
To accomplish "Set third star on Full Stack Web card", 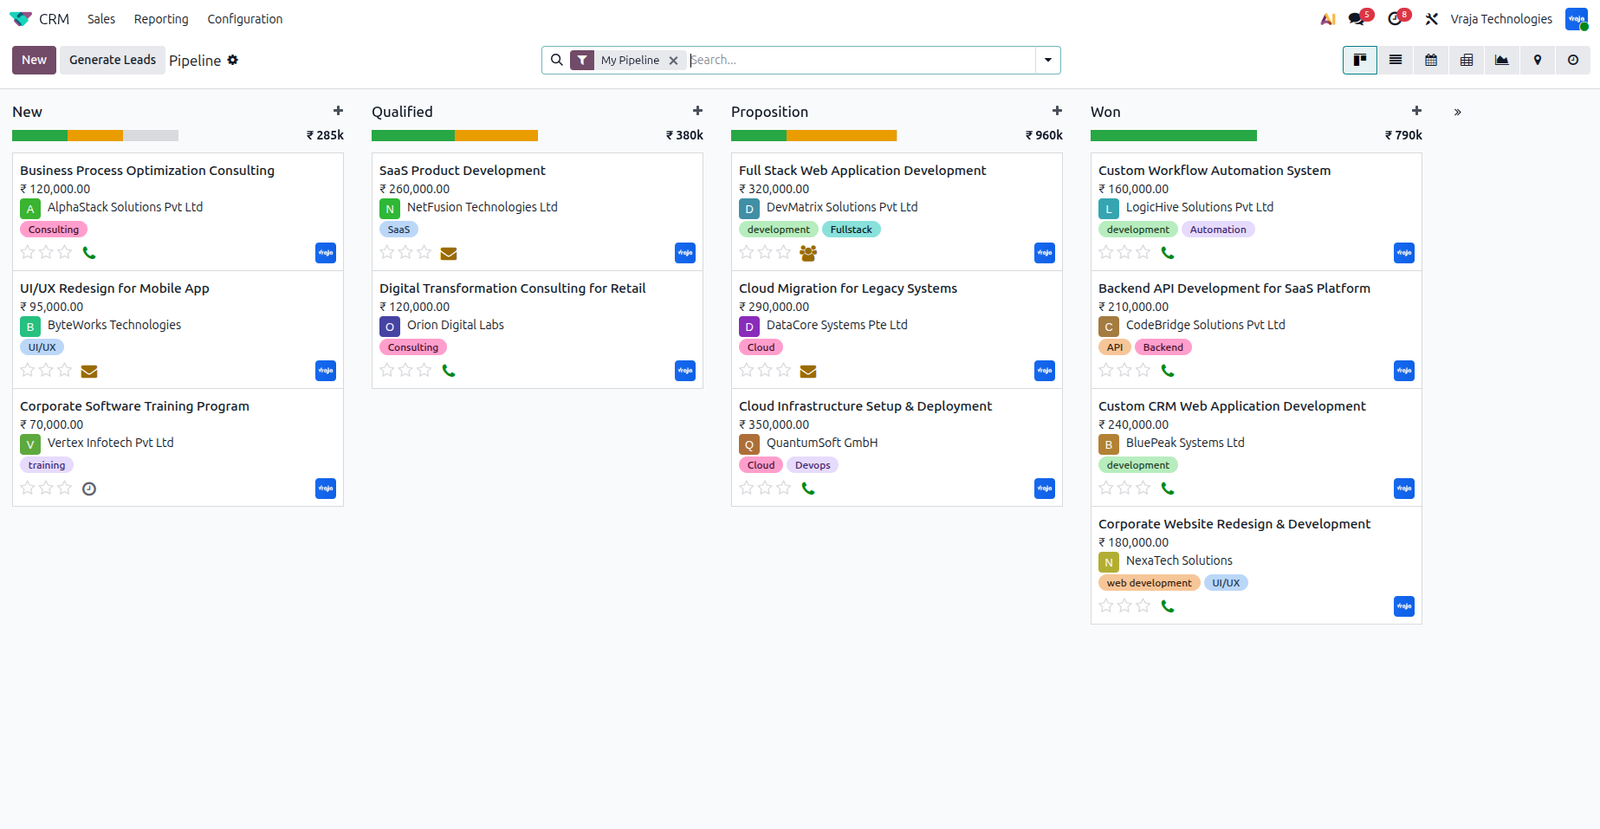I will [784, 252].
